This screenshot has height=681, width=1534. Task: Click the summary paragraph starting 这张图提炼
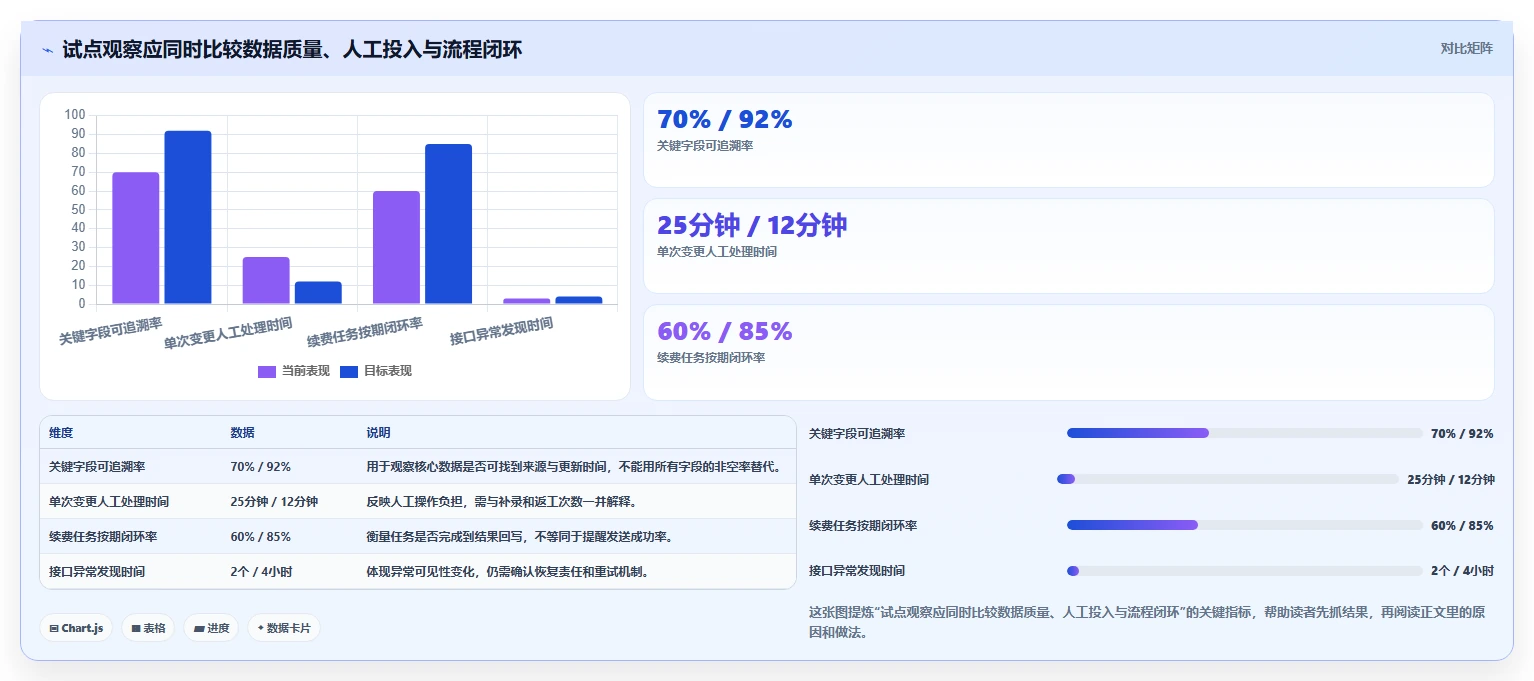click(x=1147, y=622)
